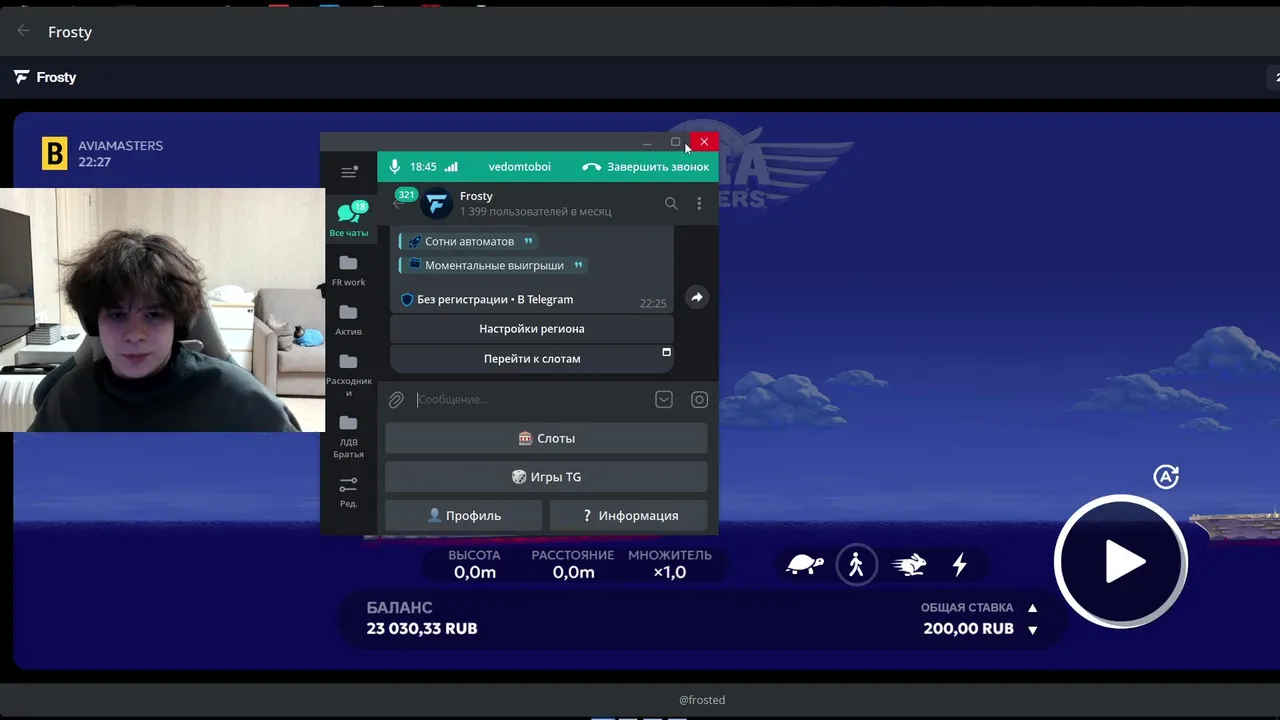Start the round with the play button
The image size is (1280, 720).
click(1121, 562)
